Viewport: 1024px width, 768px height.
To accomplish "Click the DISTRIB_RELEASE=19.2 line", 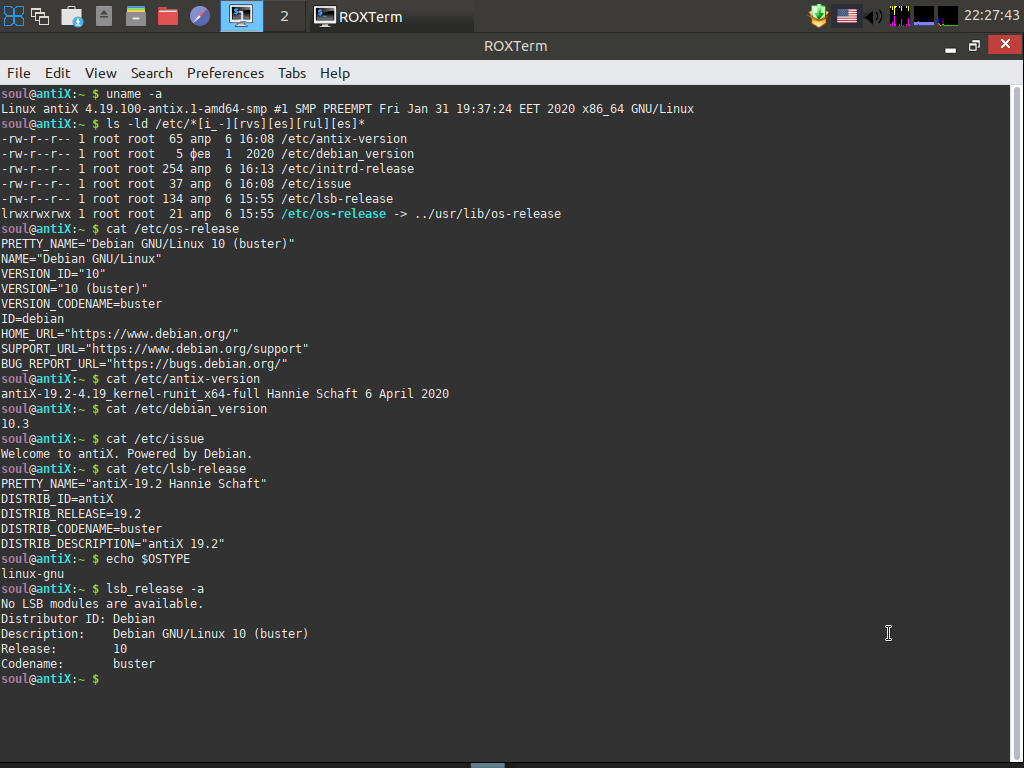I will tap(71, 515).
